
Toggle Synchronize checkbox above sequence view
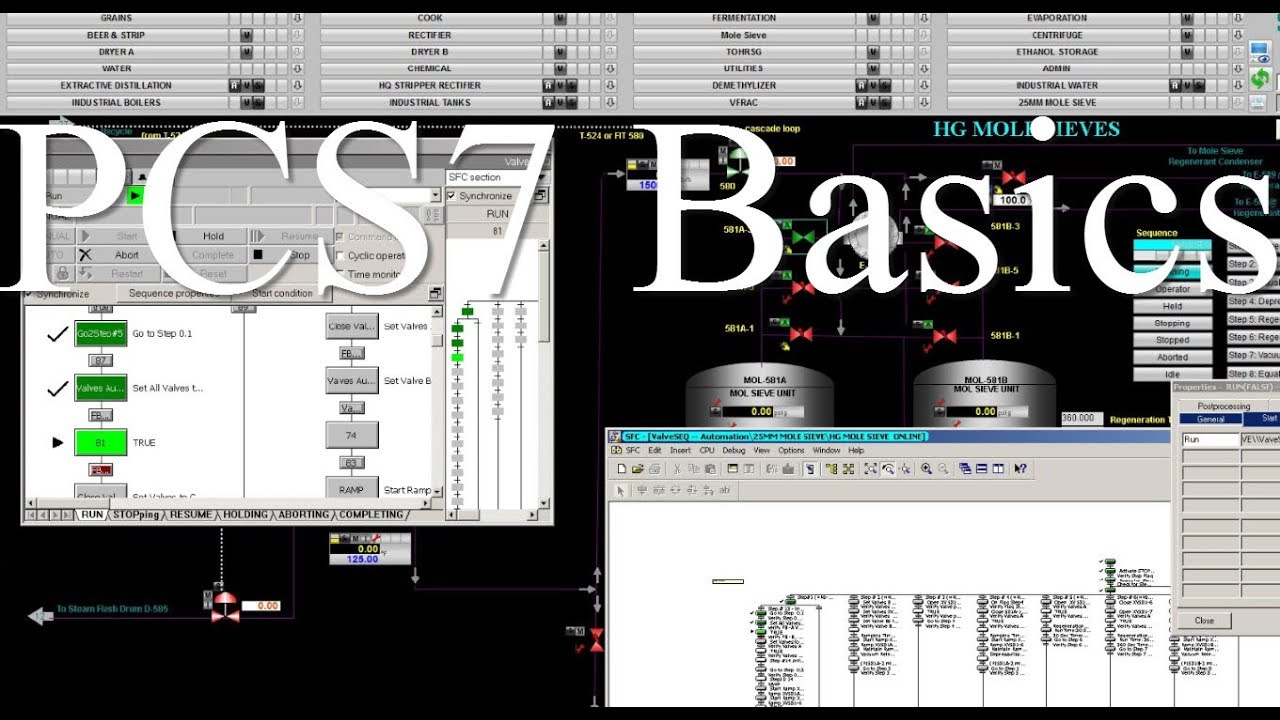tap(29, 294)
